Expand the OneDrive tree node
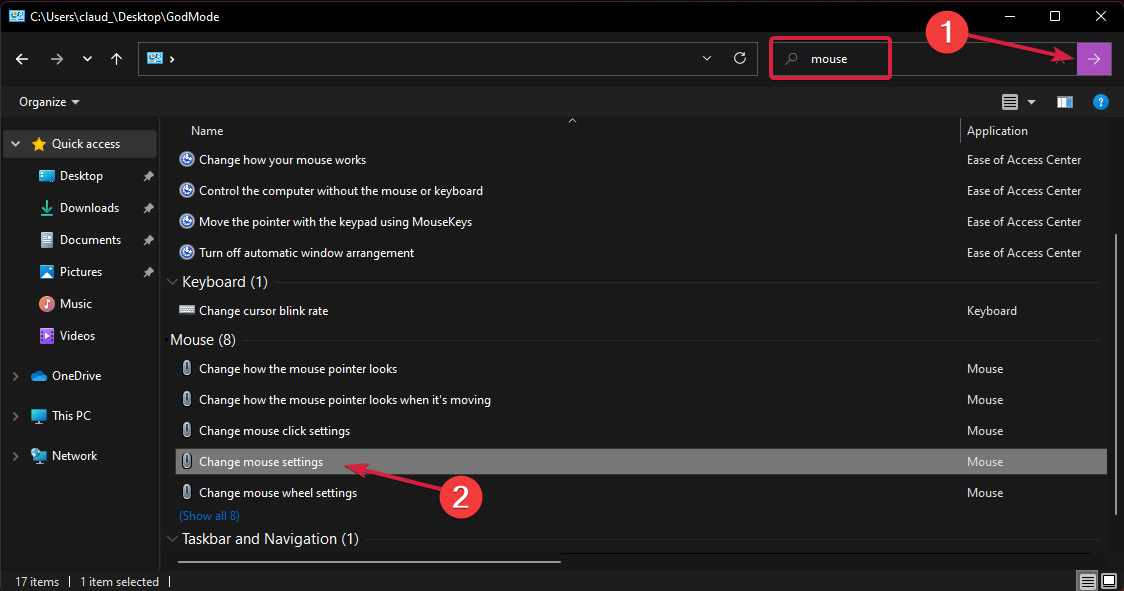Screen dimensions: 1124x591 point(16,376)
